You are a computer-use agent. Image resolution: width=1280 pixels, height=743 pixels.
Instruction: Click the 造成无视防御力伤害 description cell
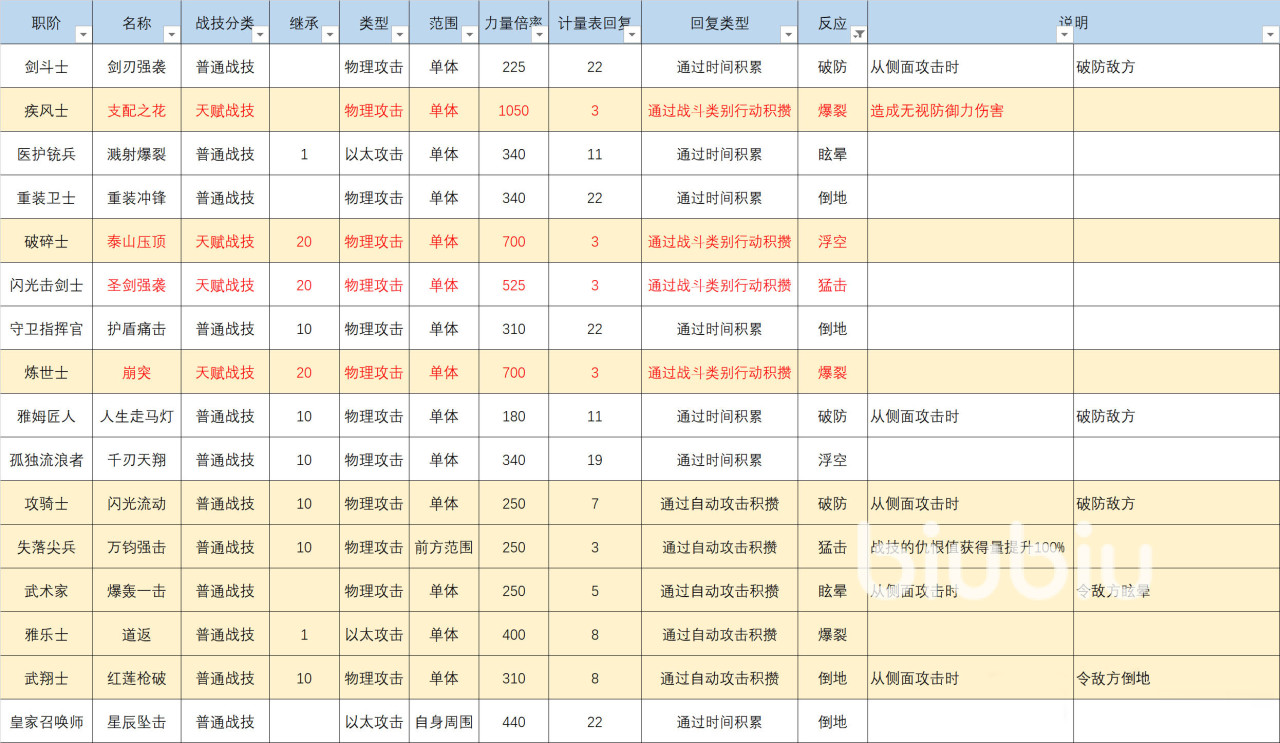coord(970,111)
